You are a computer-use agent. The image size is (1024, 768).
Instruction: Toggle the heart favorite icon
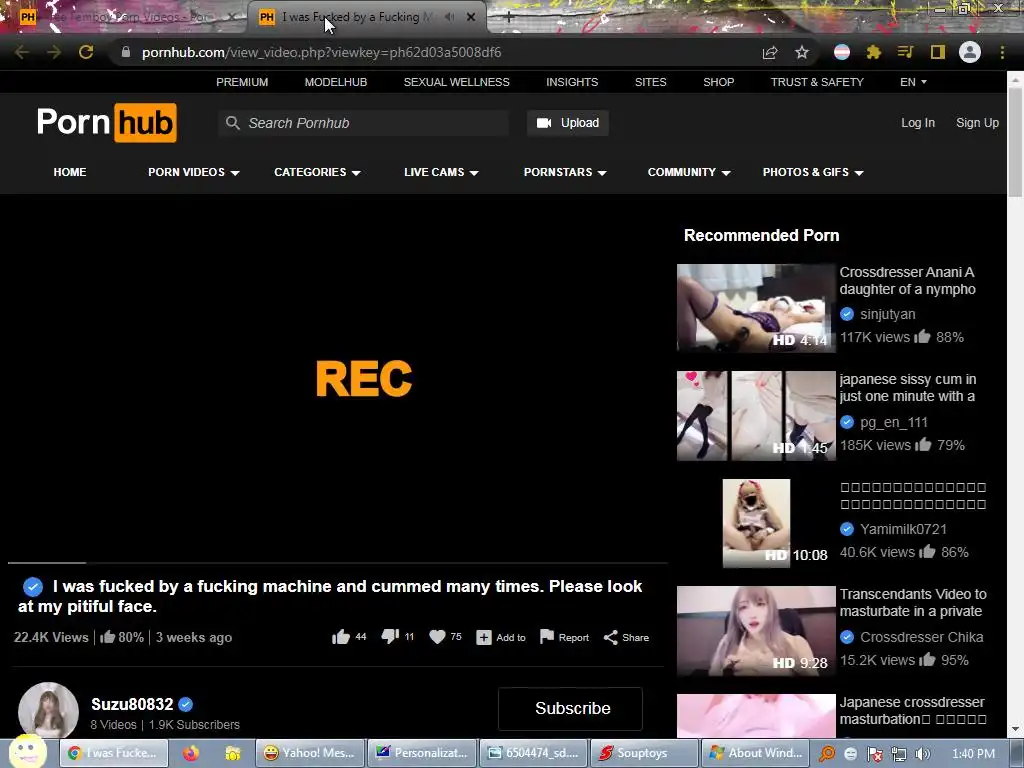(437, 637)
